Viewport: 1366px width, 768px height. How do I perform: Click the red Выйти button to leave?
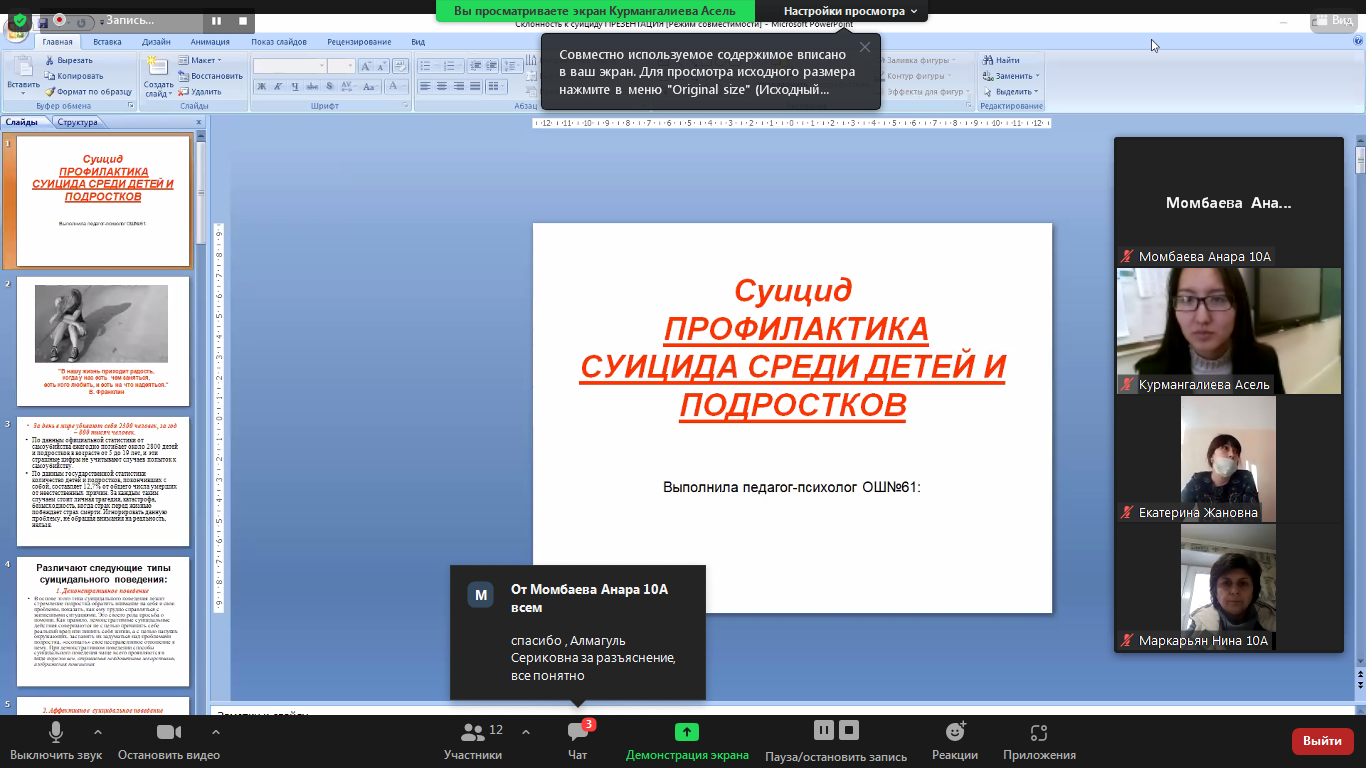[x=1322, y=741]
